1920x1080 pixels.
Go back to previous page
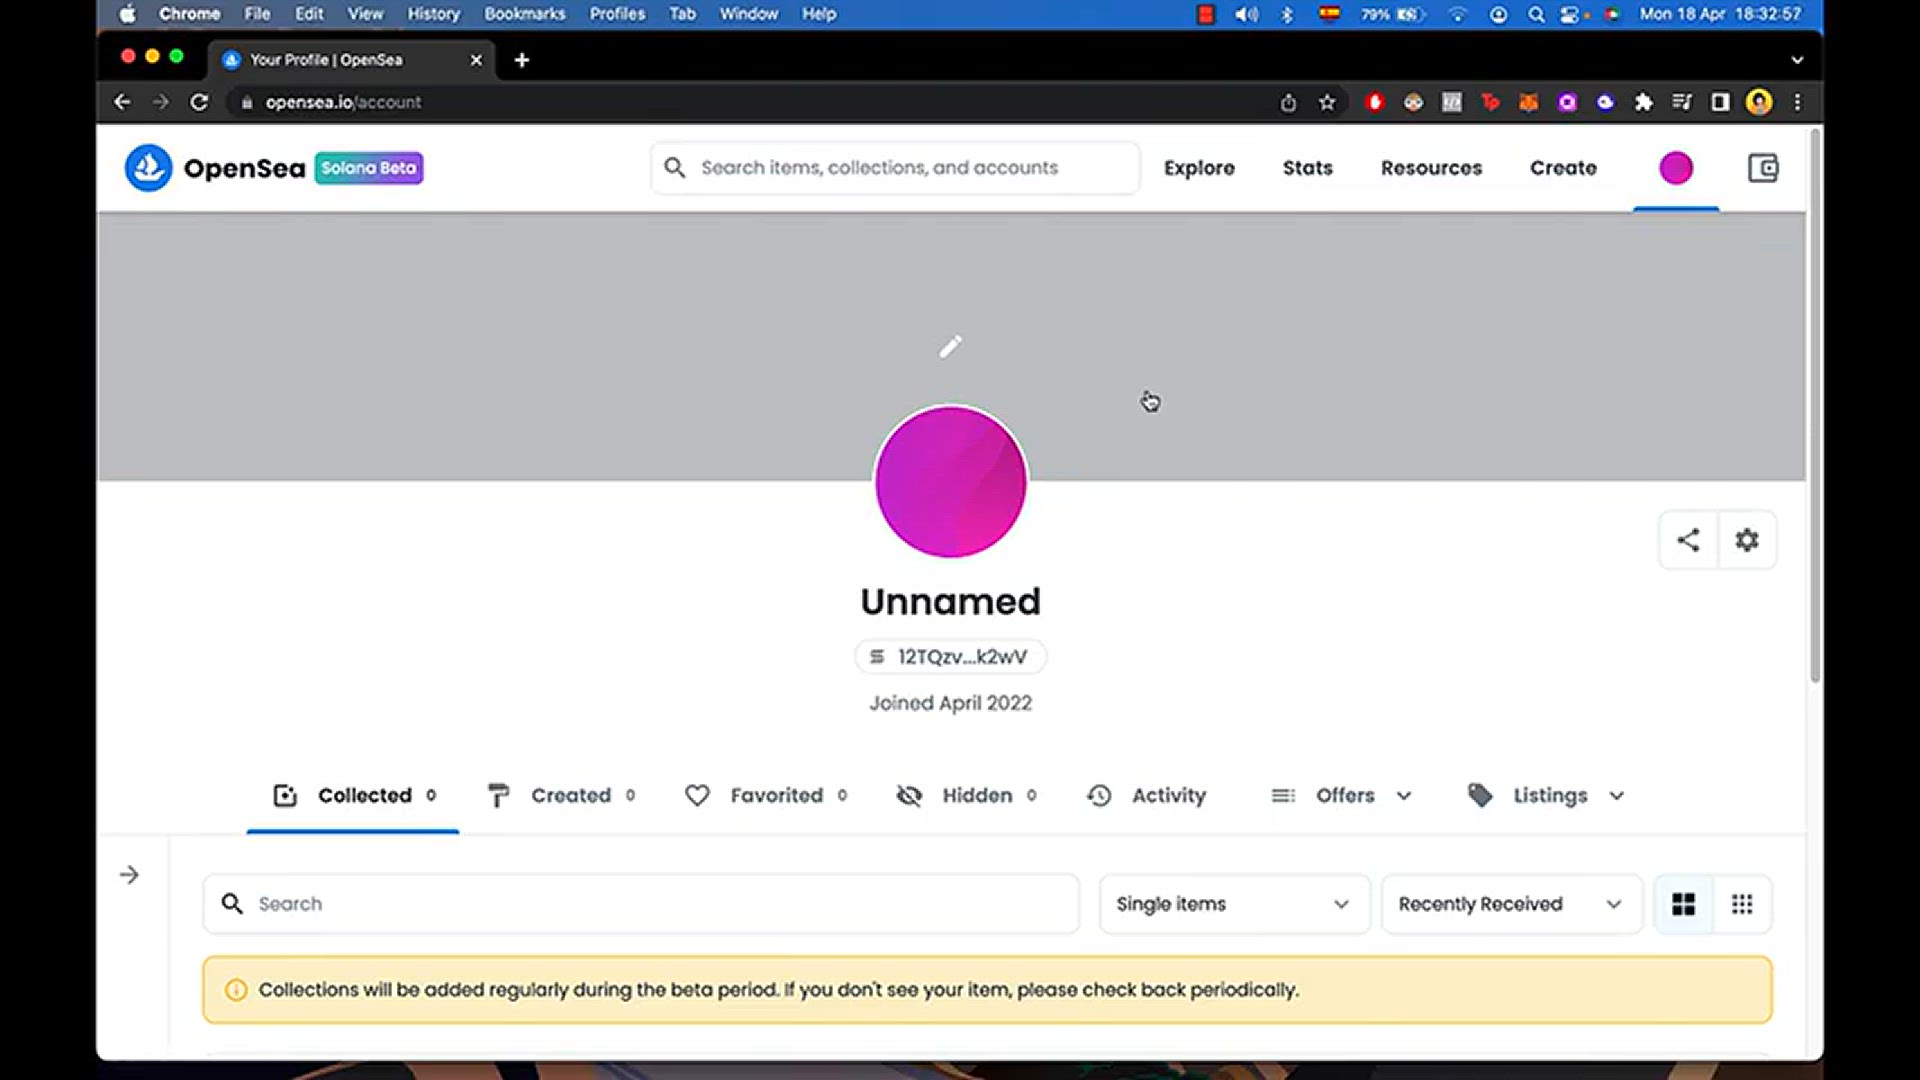click(122, 102)
